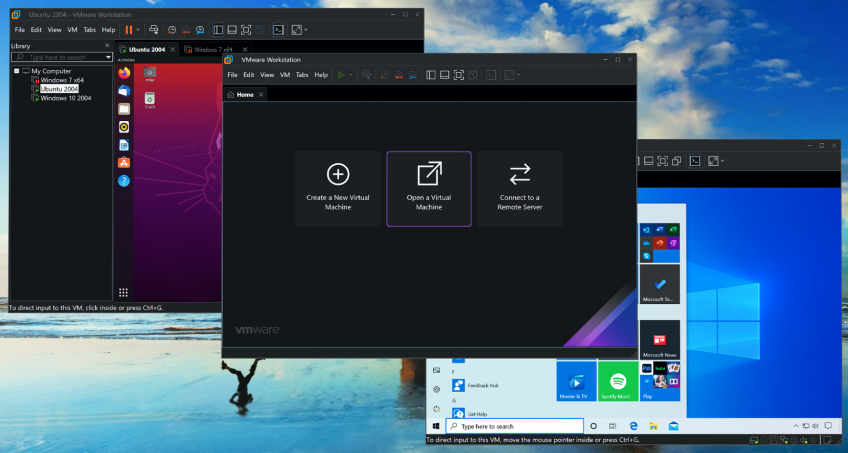Viewport: 848px width, 453px height.
Task: Open Task View in Windows 10 taskbar
Action: click(x=612, y=426)
